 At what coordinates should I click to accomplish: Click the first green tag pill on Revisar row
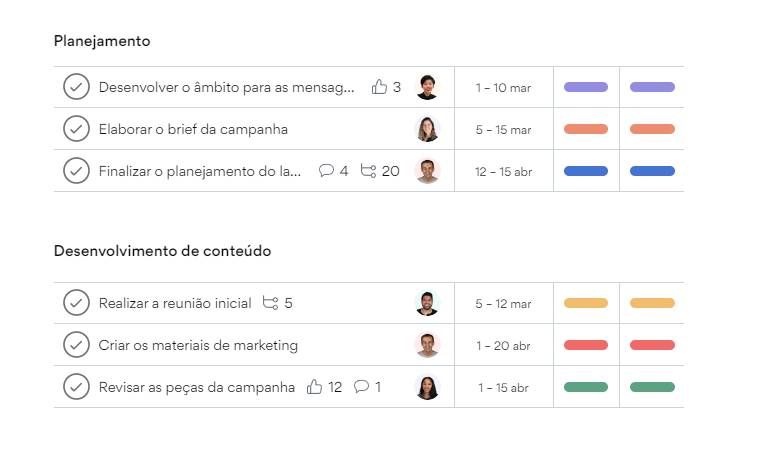(x=586, y=387)
